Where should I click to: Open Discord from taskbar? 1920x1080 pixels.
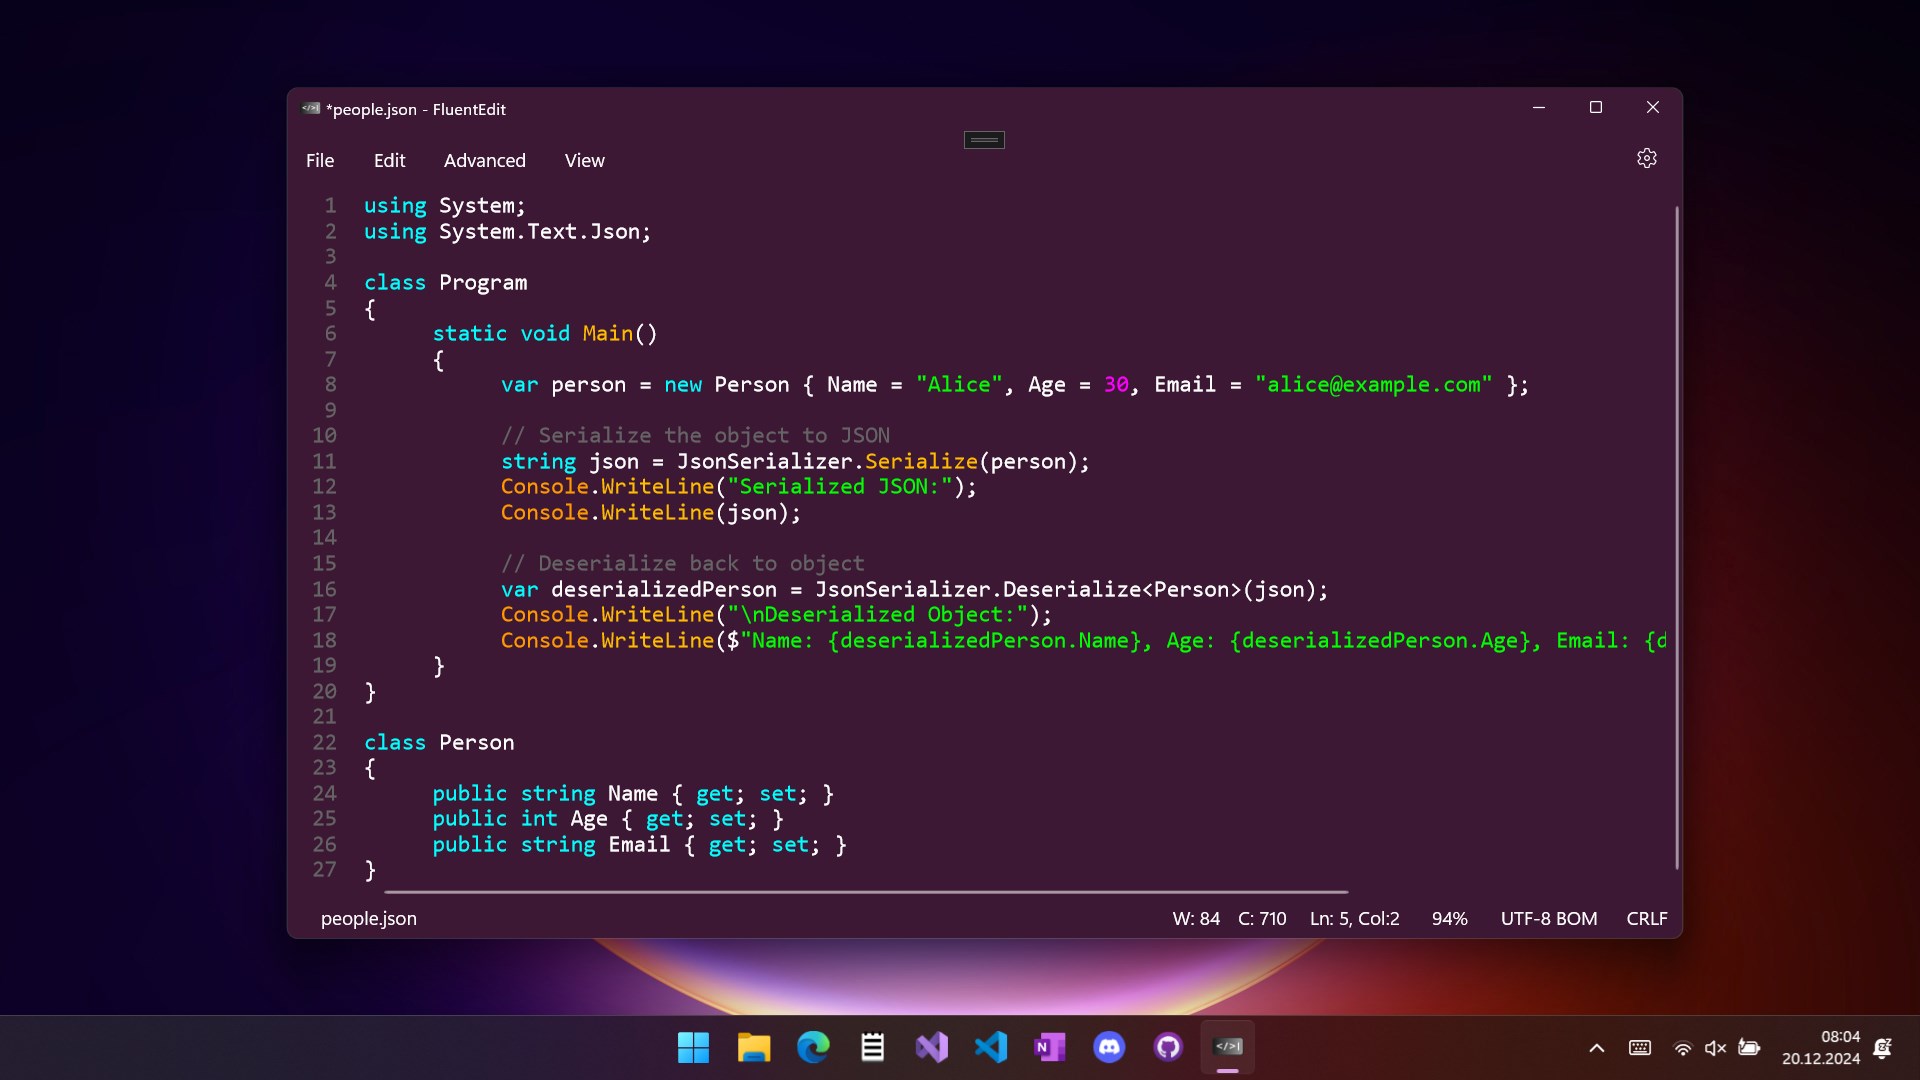pos(1109,1047)
